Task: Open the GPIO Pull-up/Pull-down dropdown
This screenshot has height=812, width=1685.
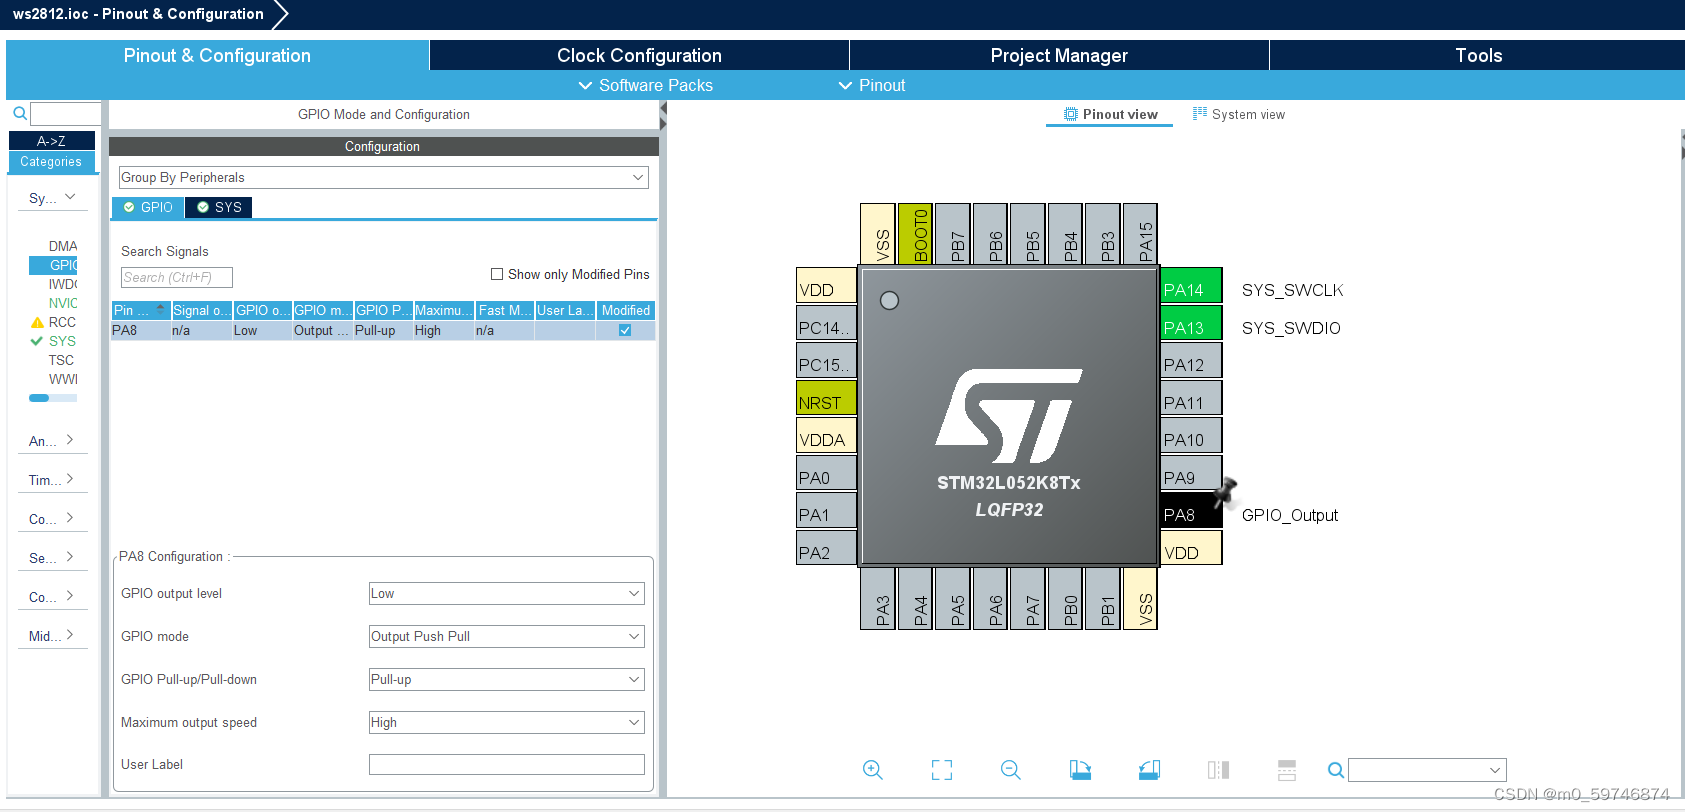Action: (x=507, y=679)
